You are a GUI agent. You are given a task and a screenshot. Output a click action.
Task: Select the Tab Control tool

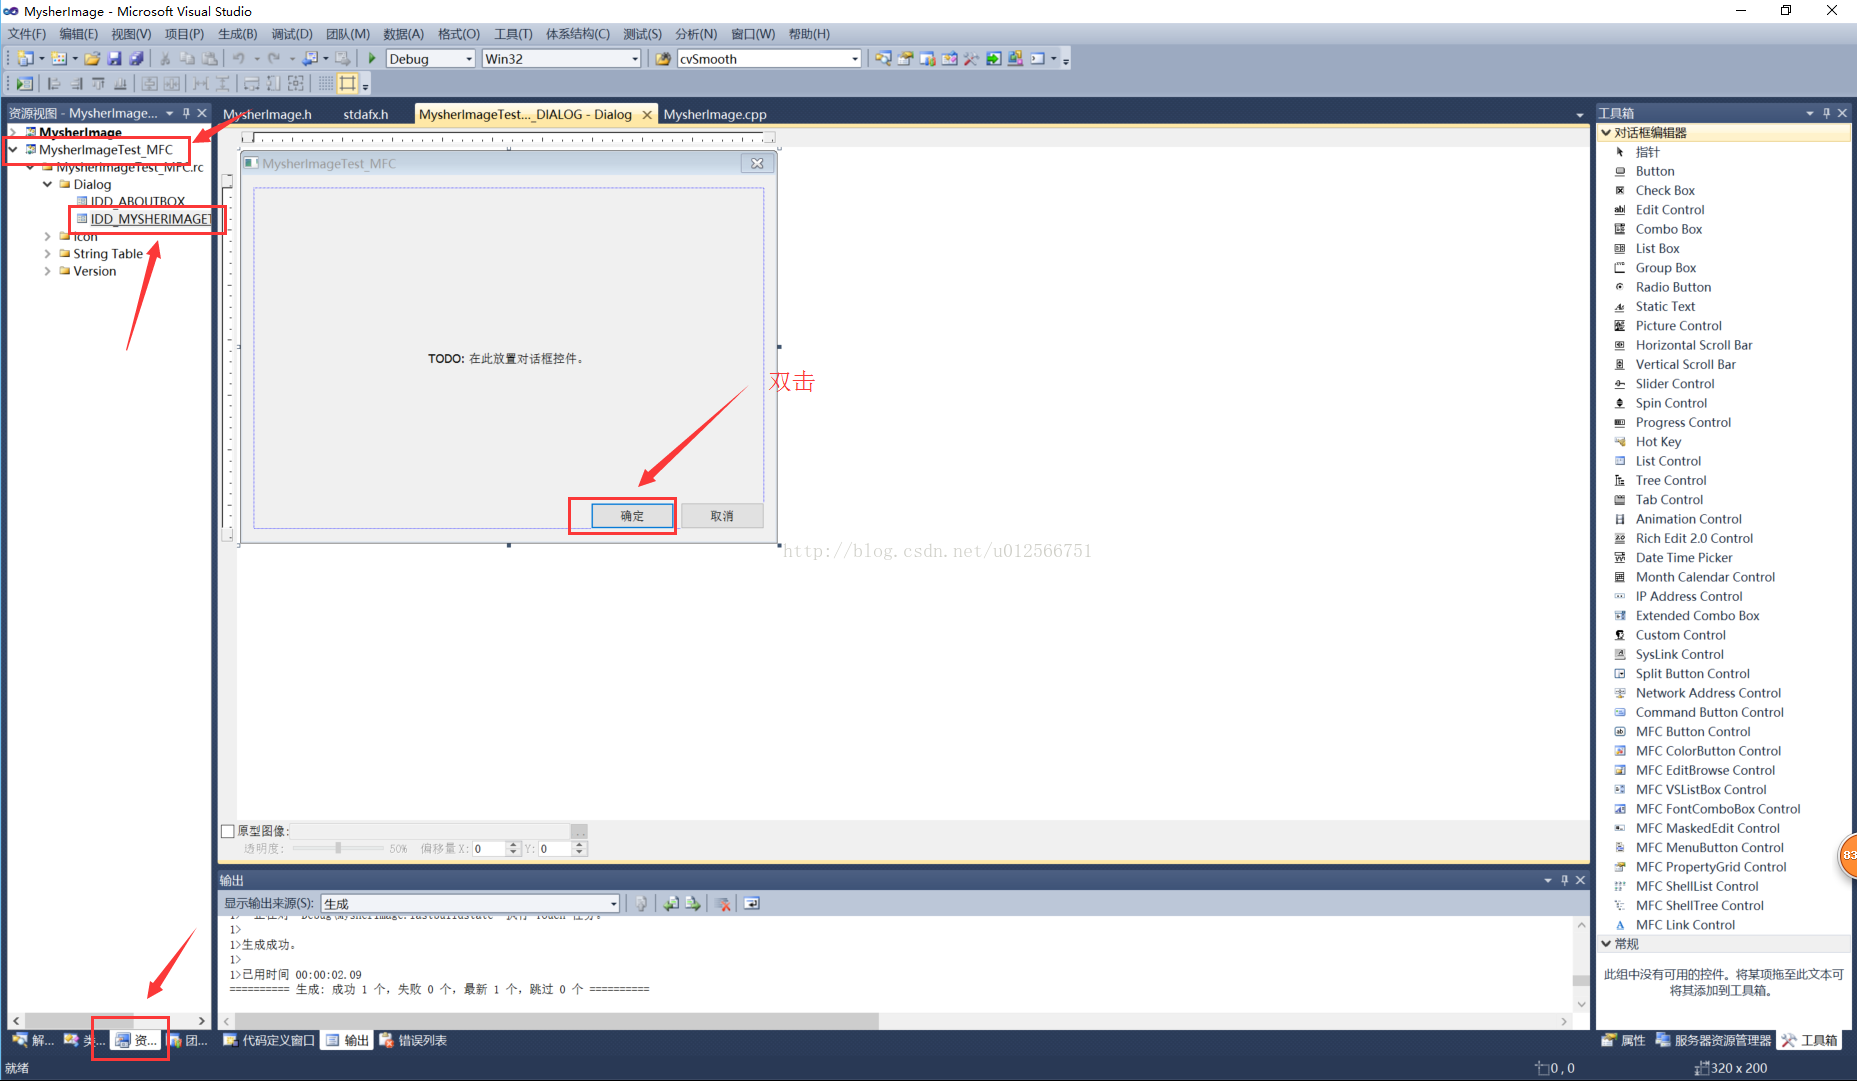(x=1669, y=500)
